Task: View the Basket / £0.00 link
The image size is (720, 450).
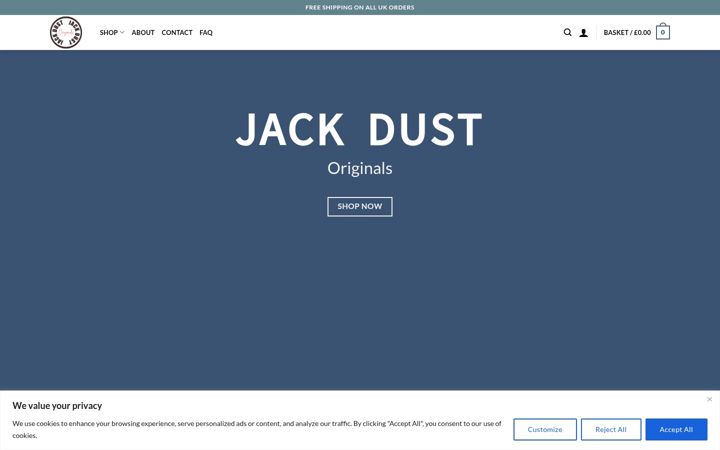Action: pyautogui.click(x=627, y=33)
